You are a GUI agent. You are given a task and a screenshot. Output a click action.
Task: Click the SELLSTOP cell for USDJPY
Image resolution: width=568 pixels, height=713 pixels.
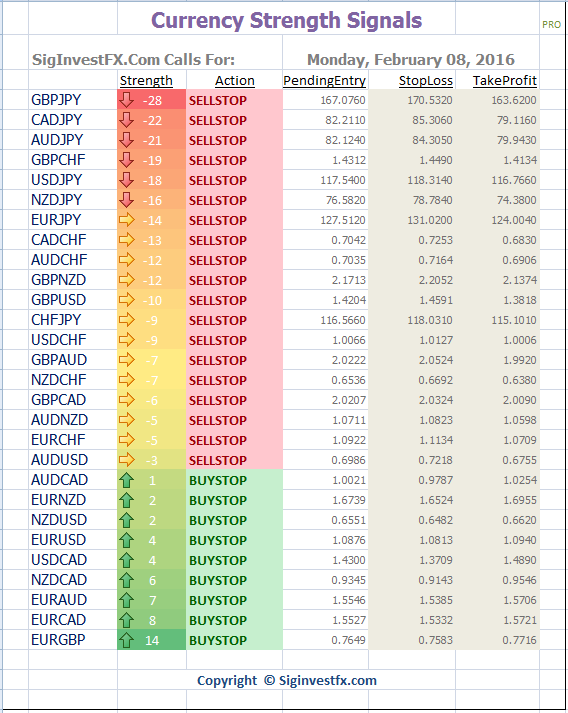(234, 180)
